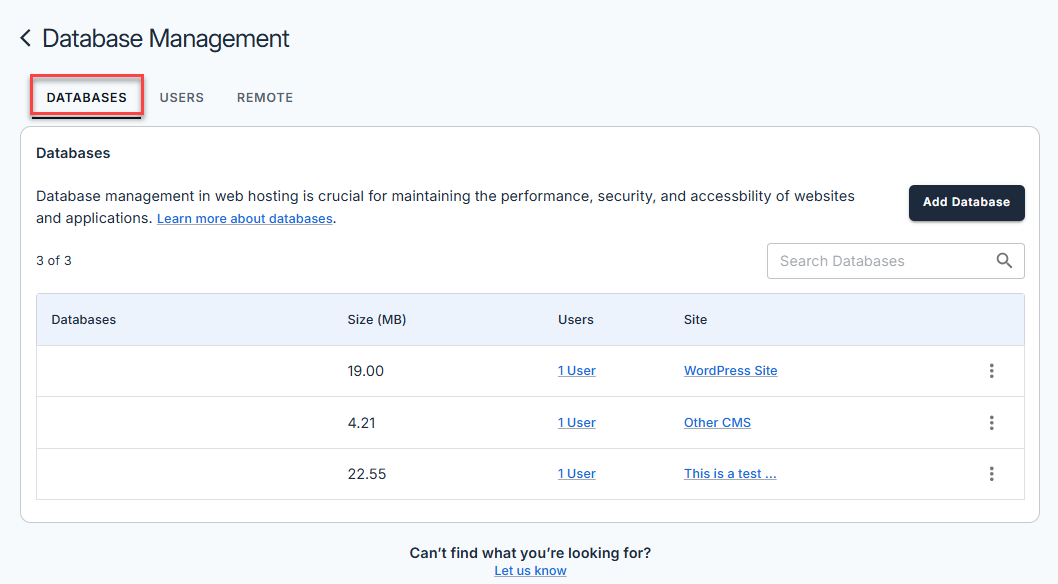The height and width of the screenshot is (584, 1058).
Task: Click the Add Database button
Action: (x=966, y=202)
